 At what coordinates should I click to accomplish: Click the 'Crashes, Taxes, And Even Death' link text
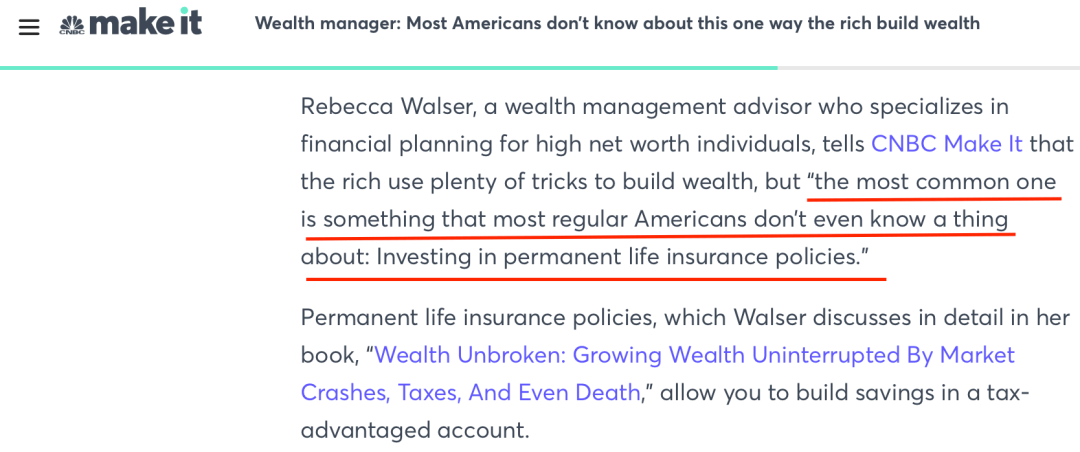tap(470, 392)
